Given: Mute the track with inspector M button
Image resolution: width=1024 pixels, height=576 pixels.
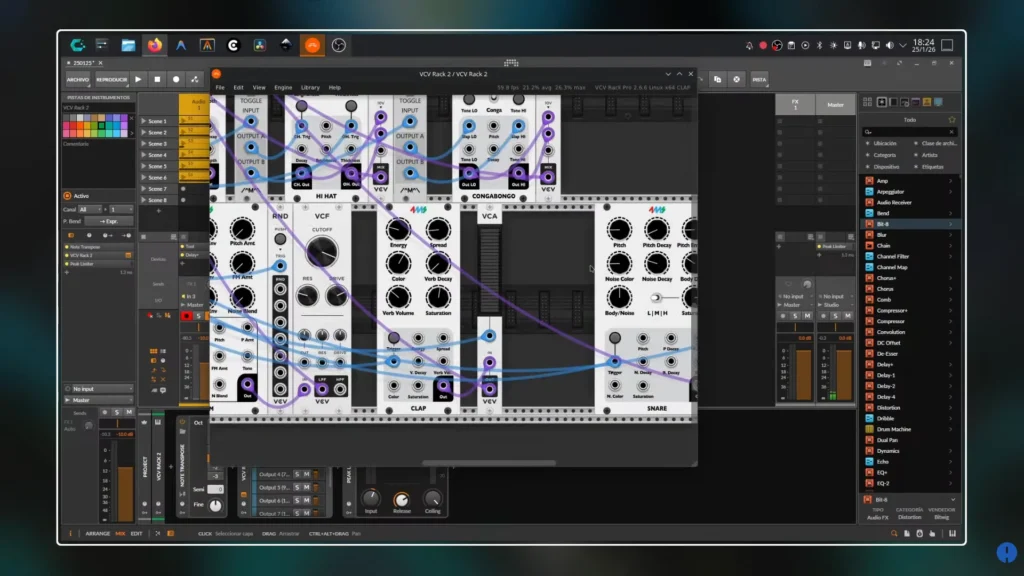Looking at the screenshot, I should tap(129, 413).
